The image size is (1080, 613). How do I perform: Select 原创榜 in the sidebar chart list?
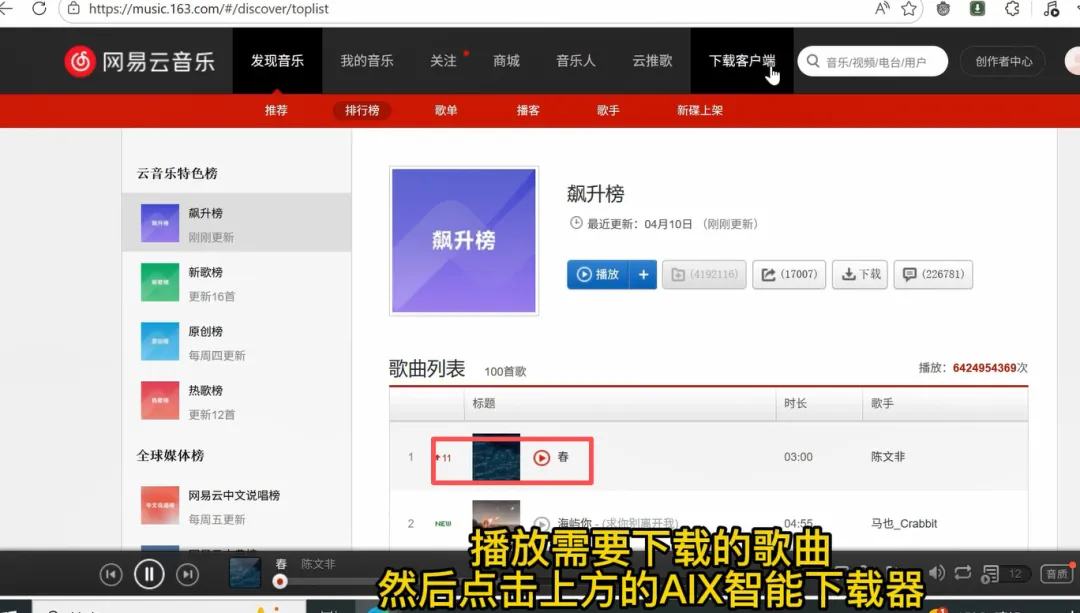pos(236,342)
